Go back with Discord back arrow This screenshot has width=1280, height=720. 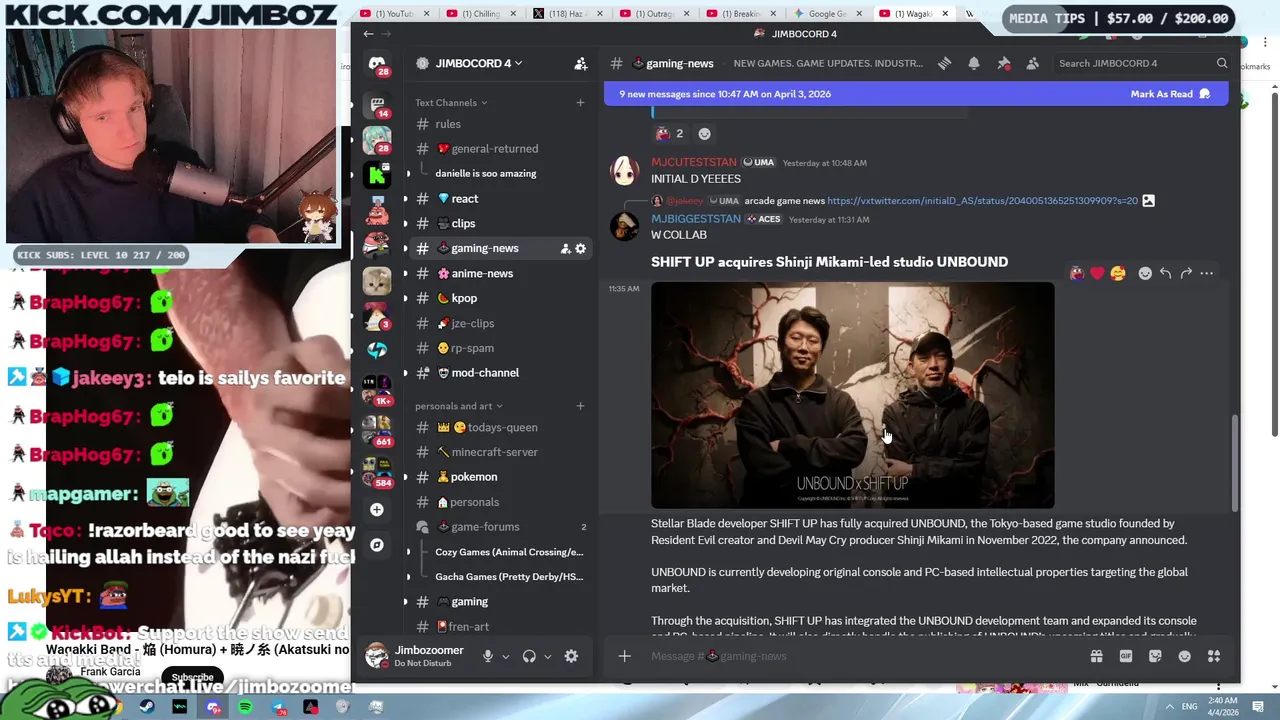368,34
